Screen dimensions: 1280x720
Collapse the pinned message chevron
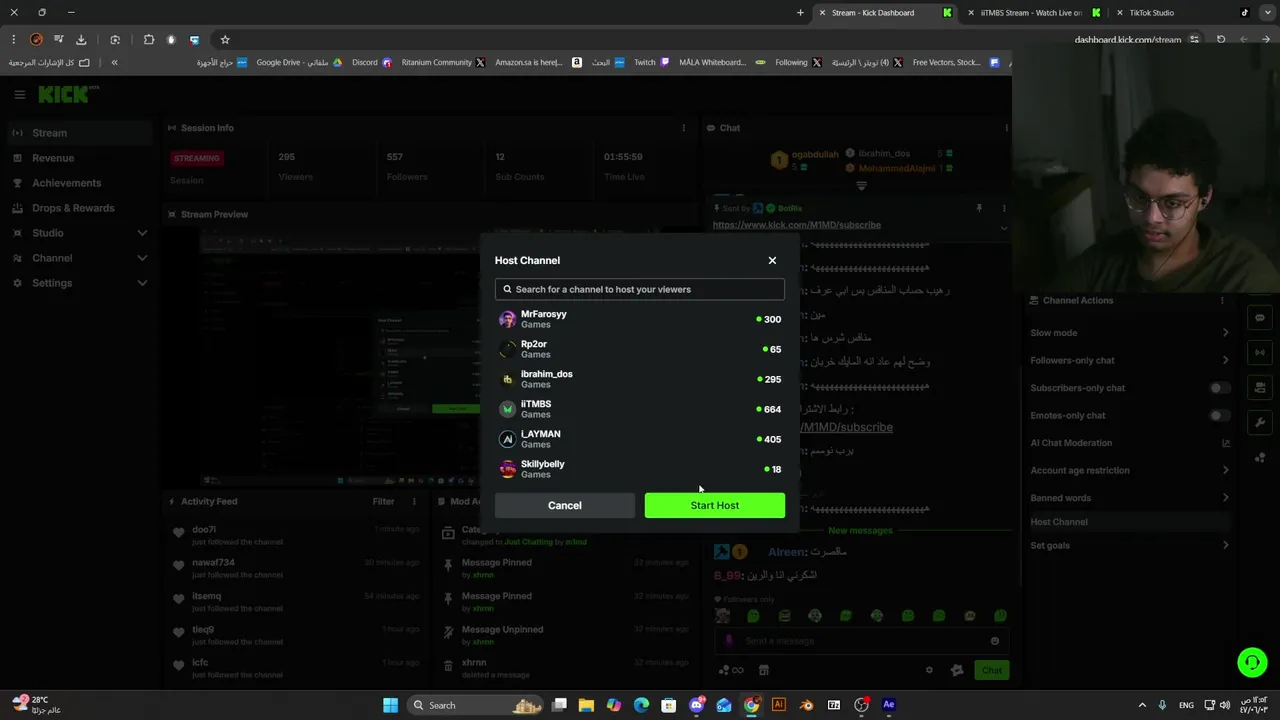click(x=1004, y=227)
